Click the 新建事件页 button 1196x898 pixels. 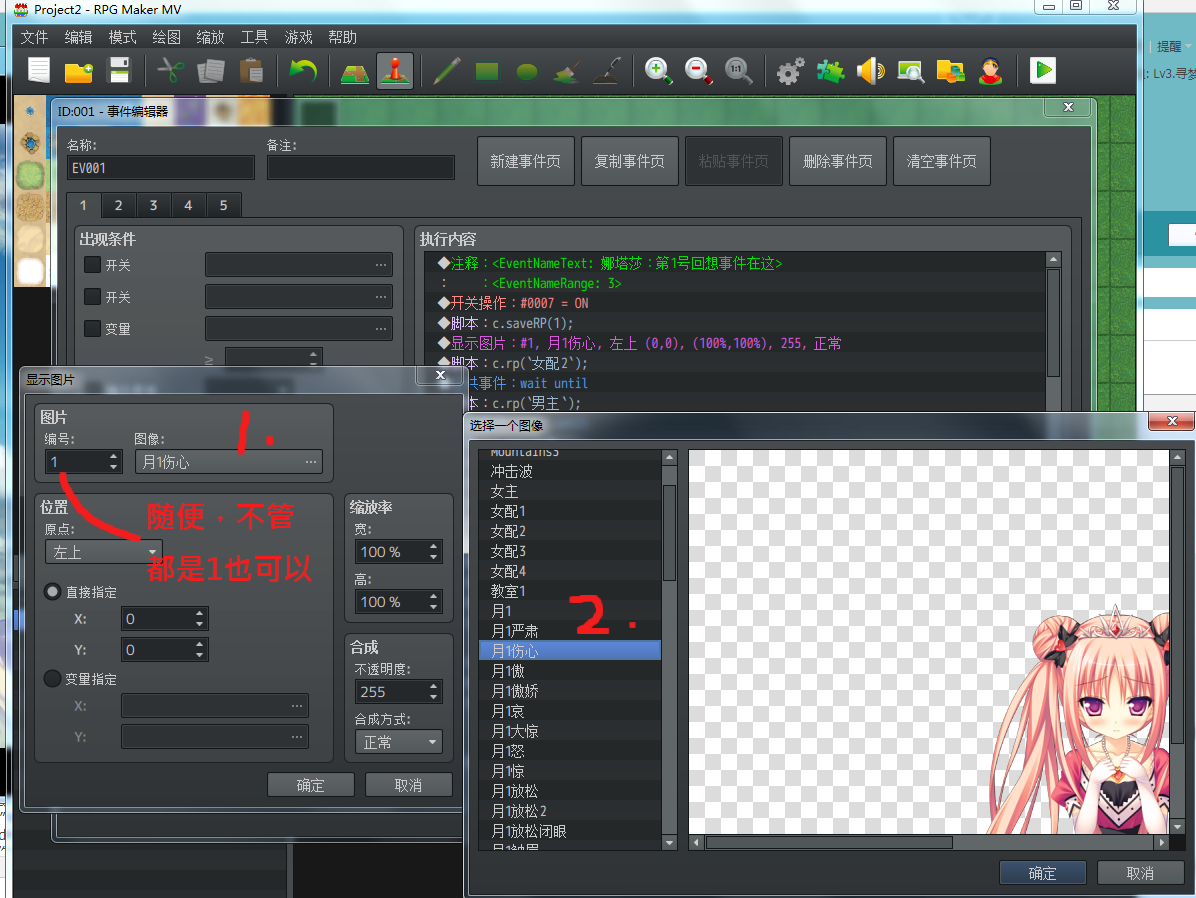coord(526,161)
